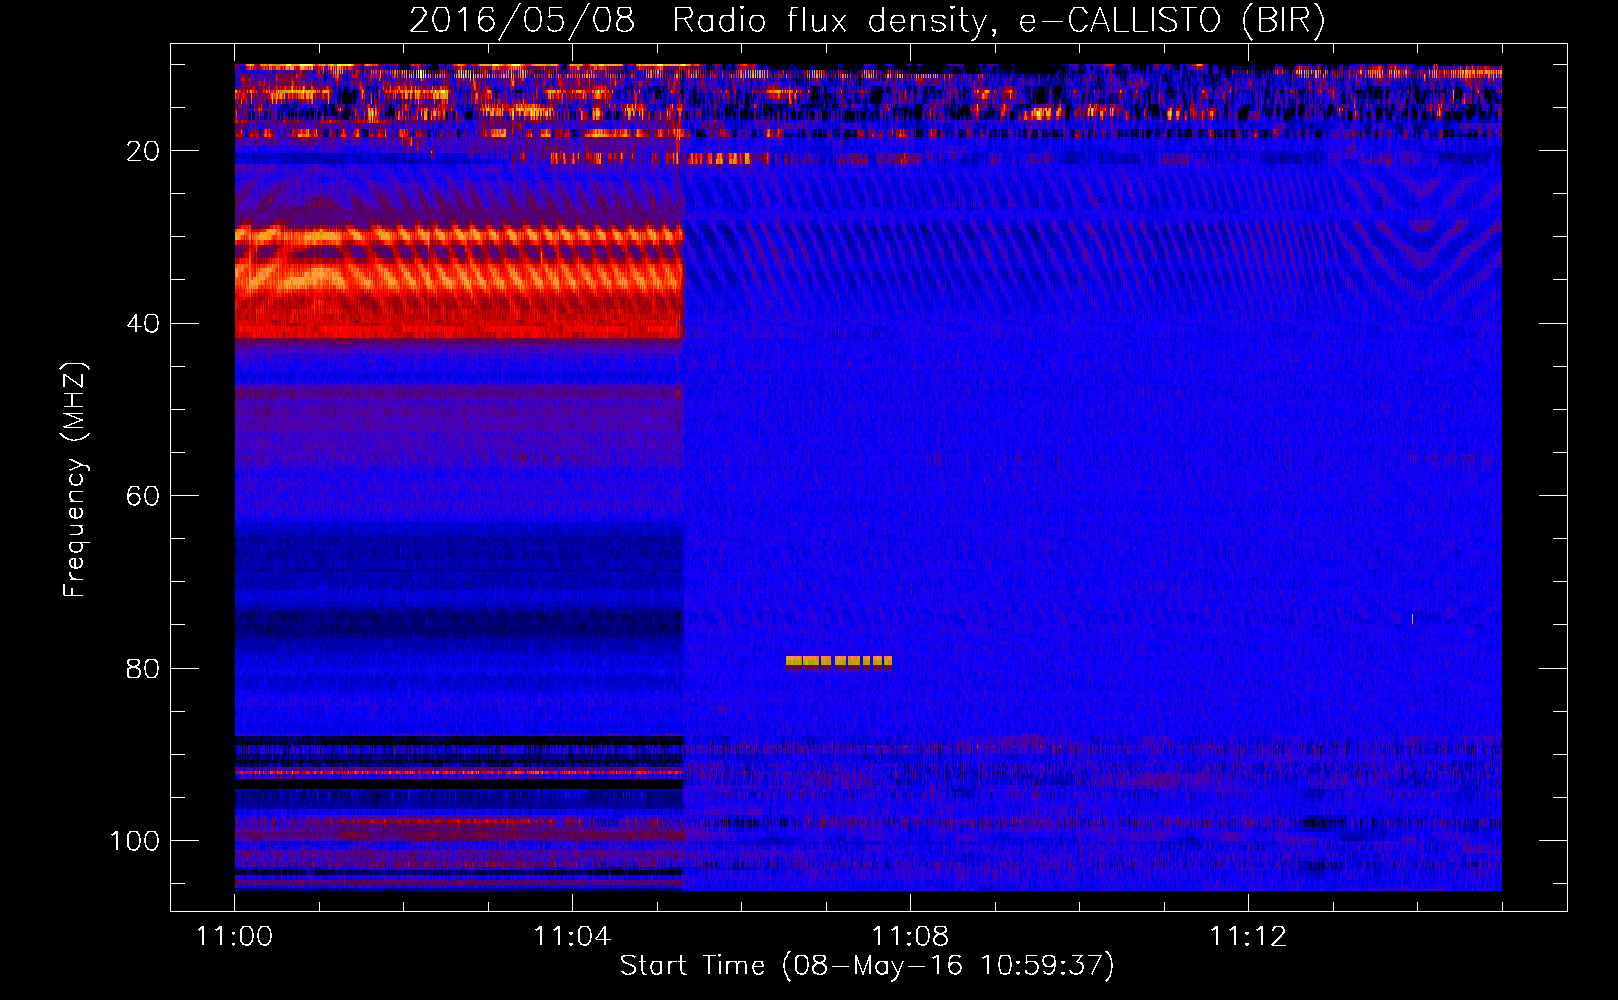Viewport: 1618px width, 1000px height.
Task: Click the '11:08' time tick label
Action: 910,936
